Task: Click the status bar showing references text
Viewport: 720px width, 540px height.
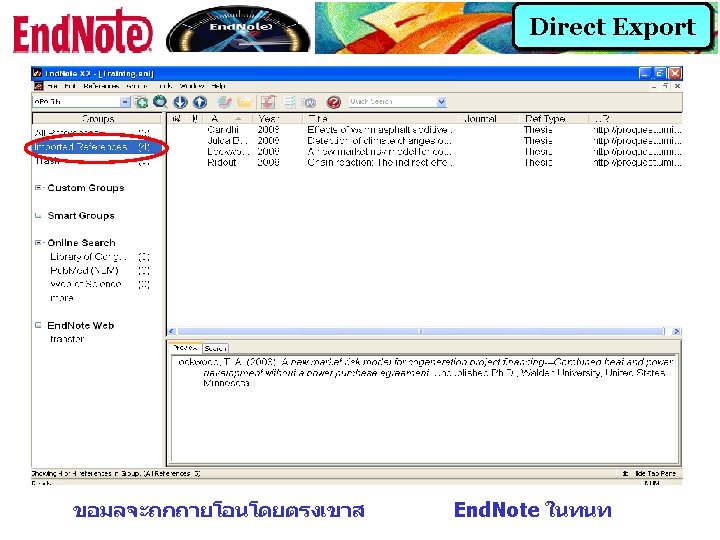Action: [116, 473]
